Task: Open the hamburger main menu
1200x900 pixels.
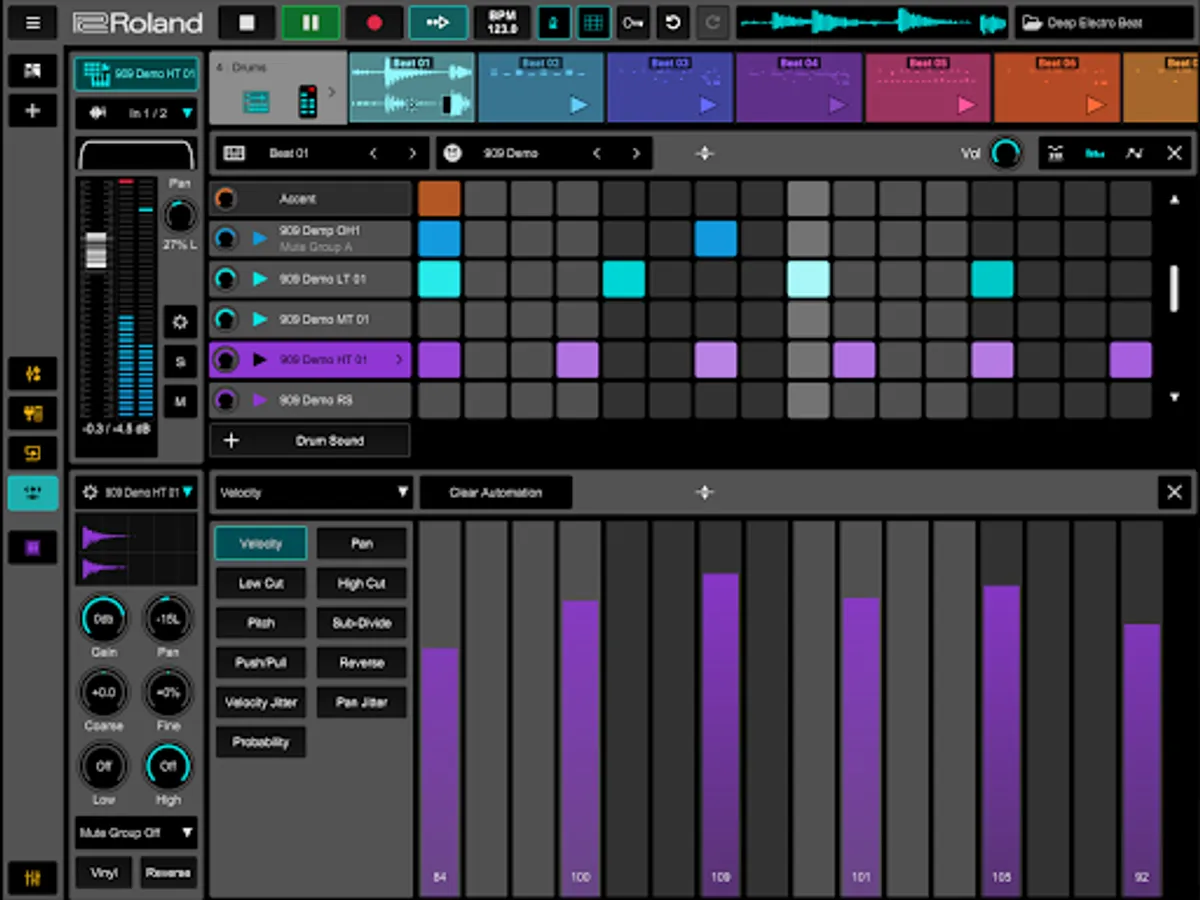Action: click(x=32, y=23)
